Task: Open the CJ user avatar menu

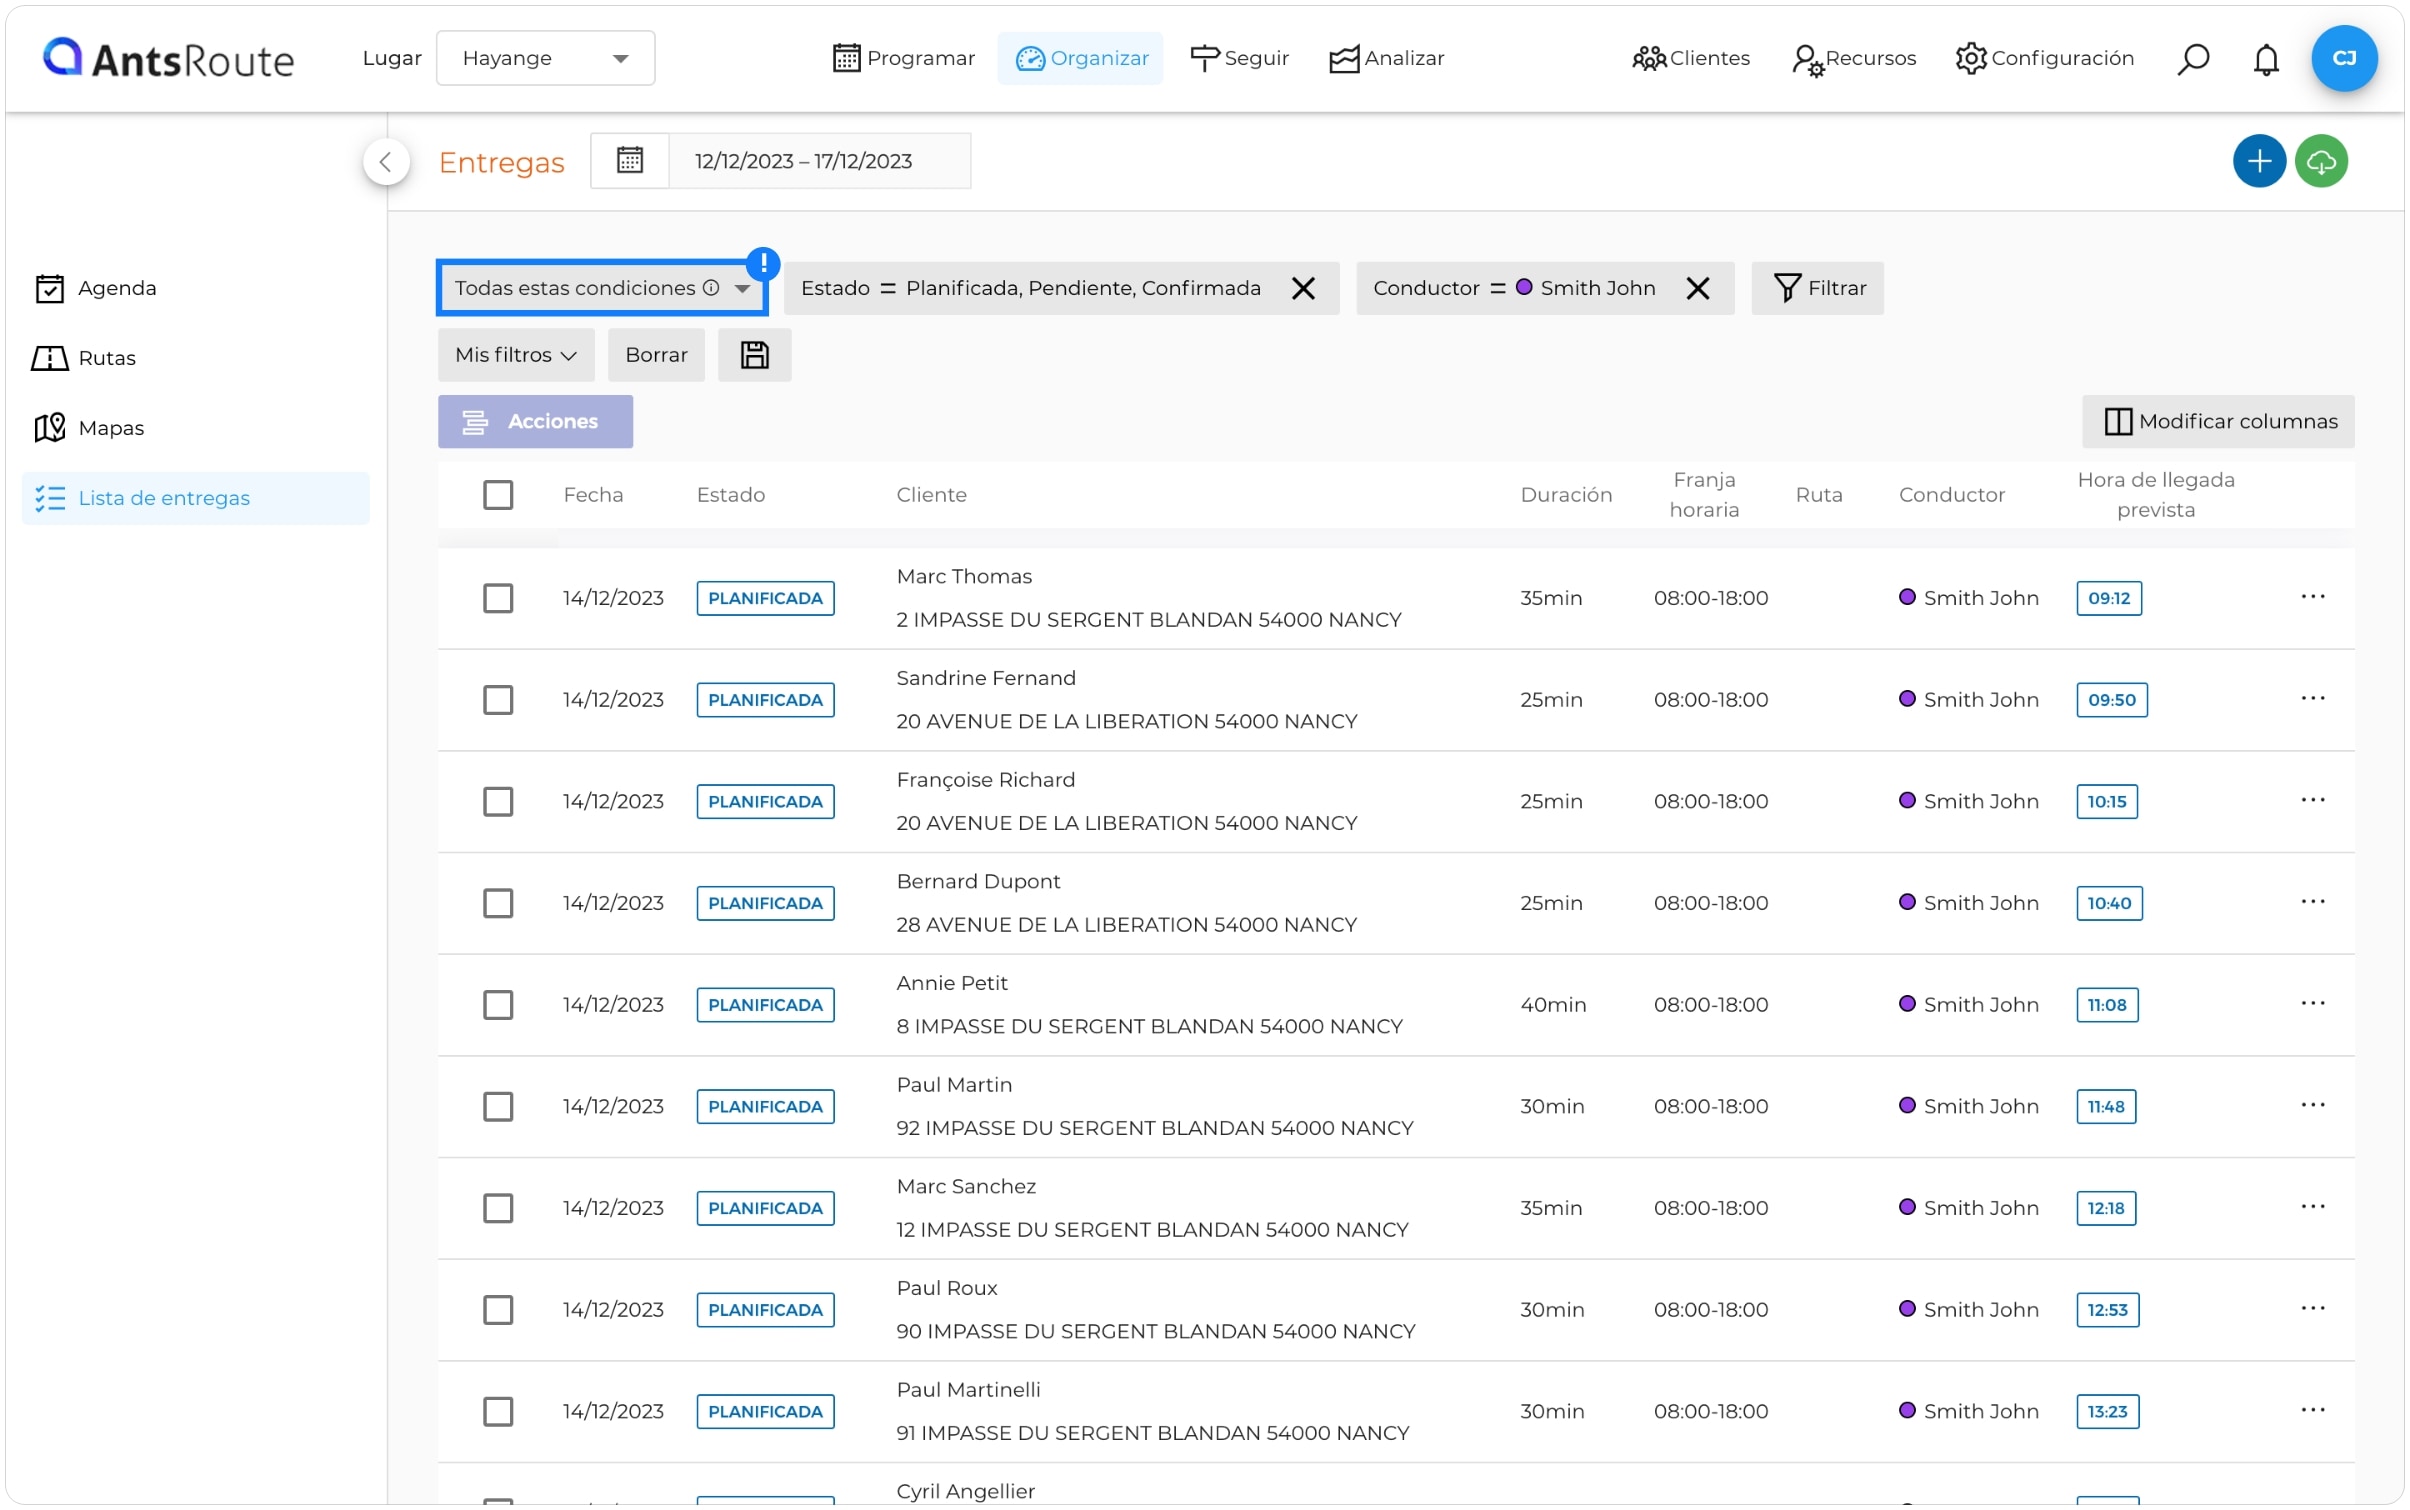Action: (2343, 58)
